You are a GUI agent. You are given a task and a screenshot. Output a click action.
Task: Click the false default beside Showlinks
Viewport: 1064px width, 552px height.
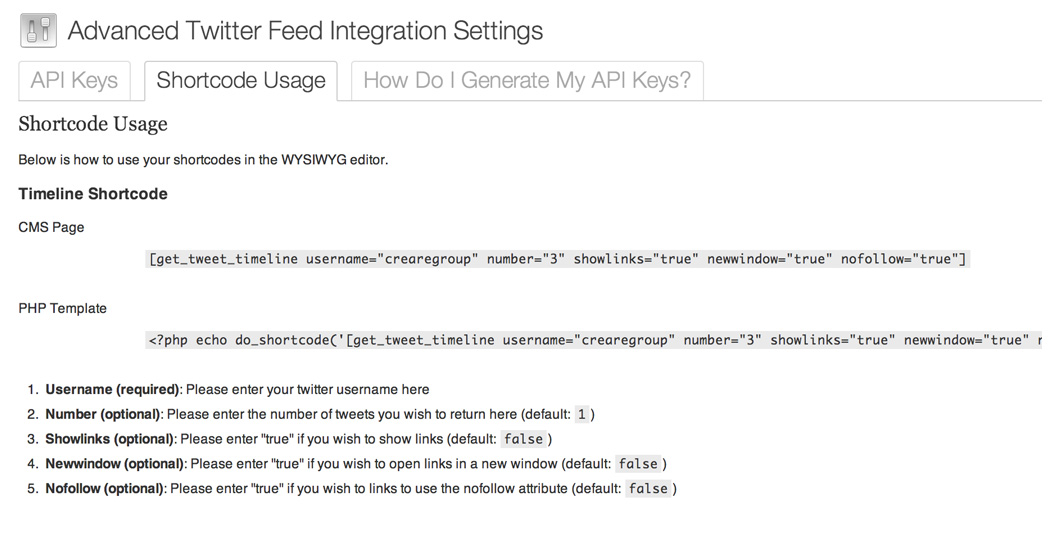[523, 439]
